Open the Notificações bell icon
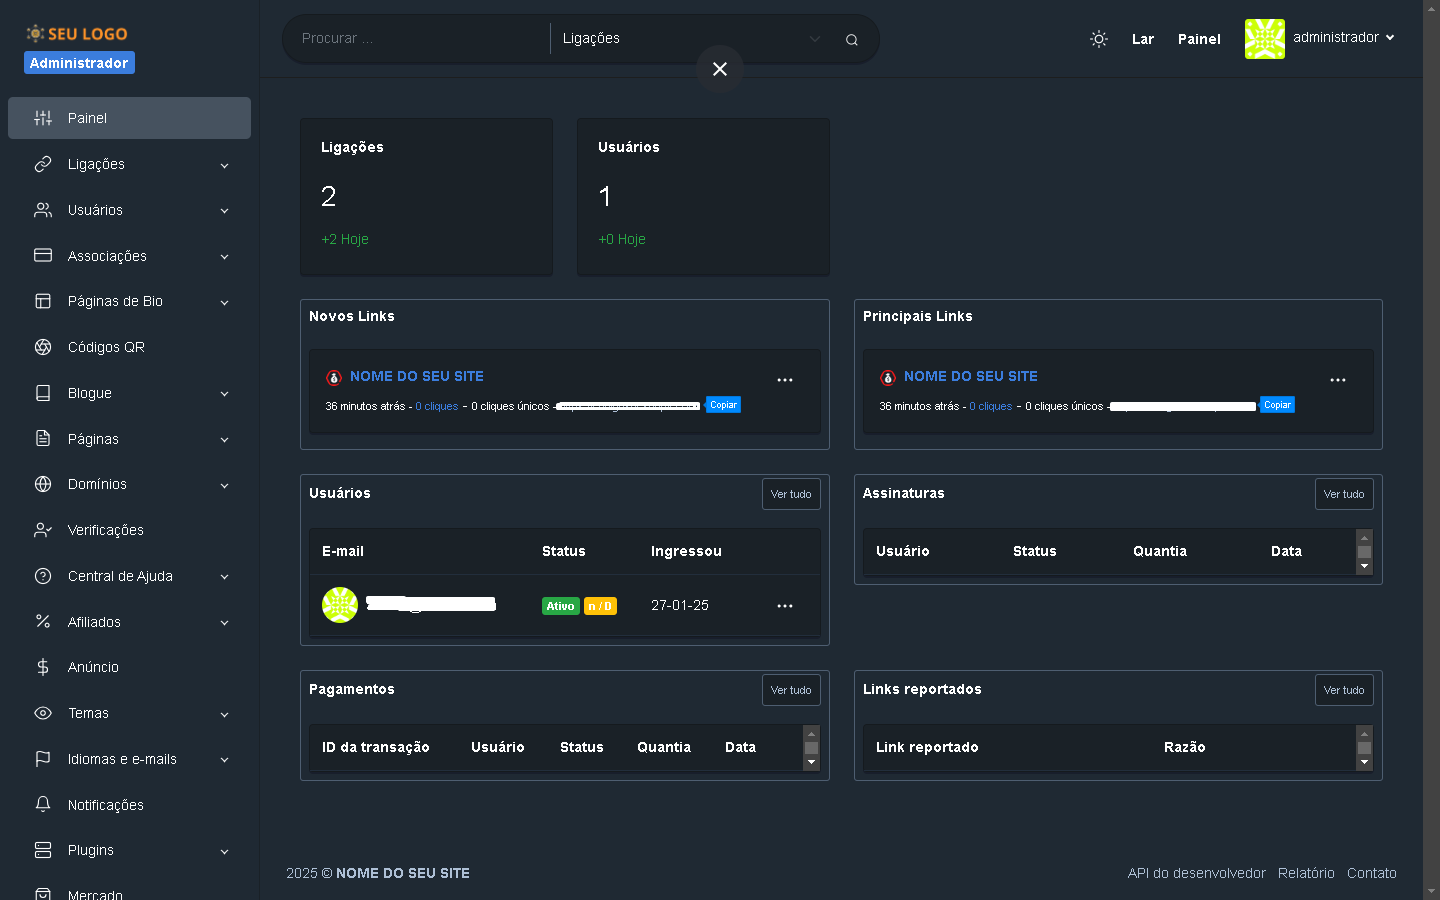 click(x=43, y=805)
